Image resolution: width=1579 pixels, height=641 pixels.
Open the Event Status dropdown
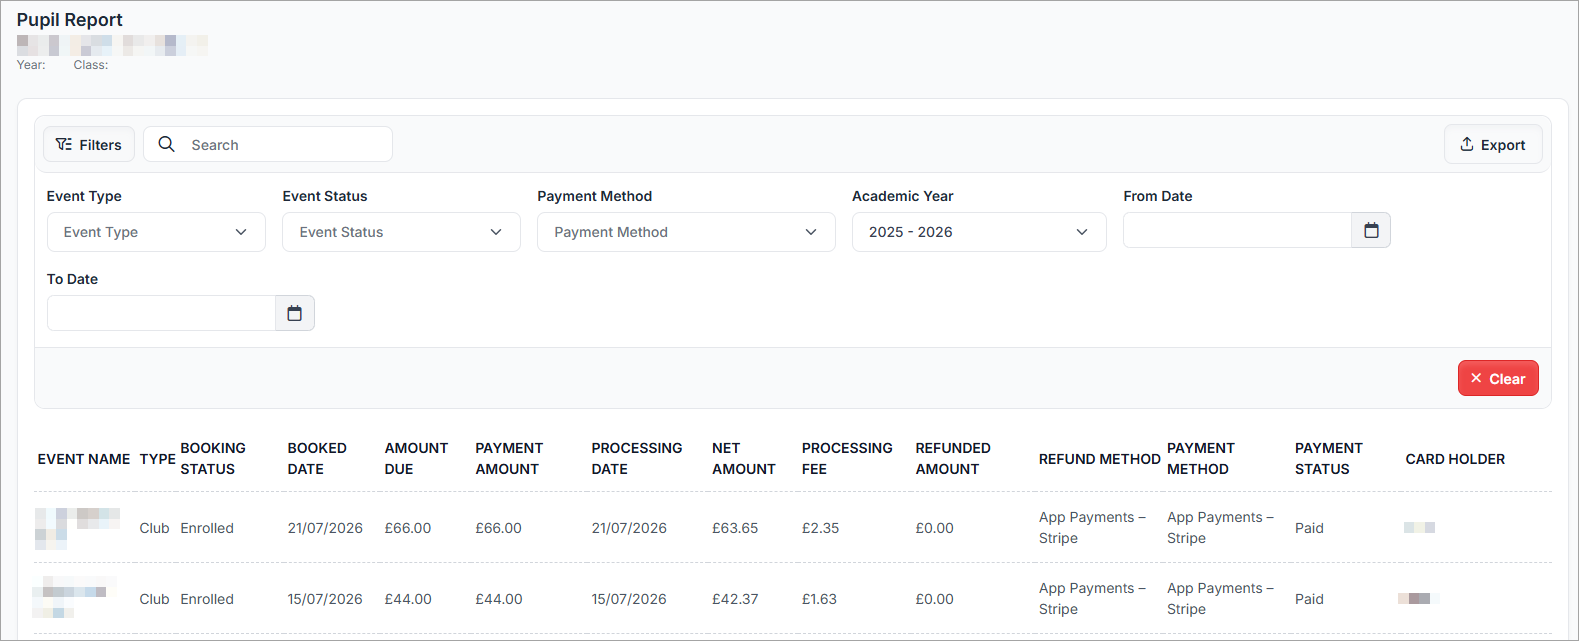click(401, 232)
